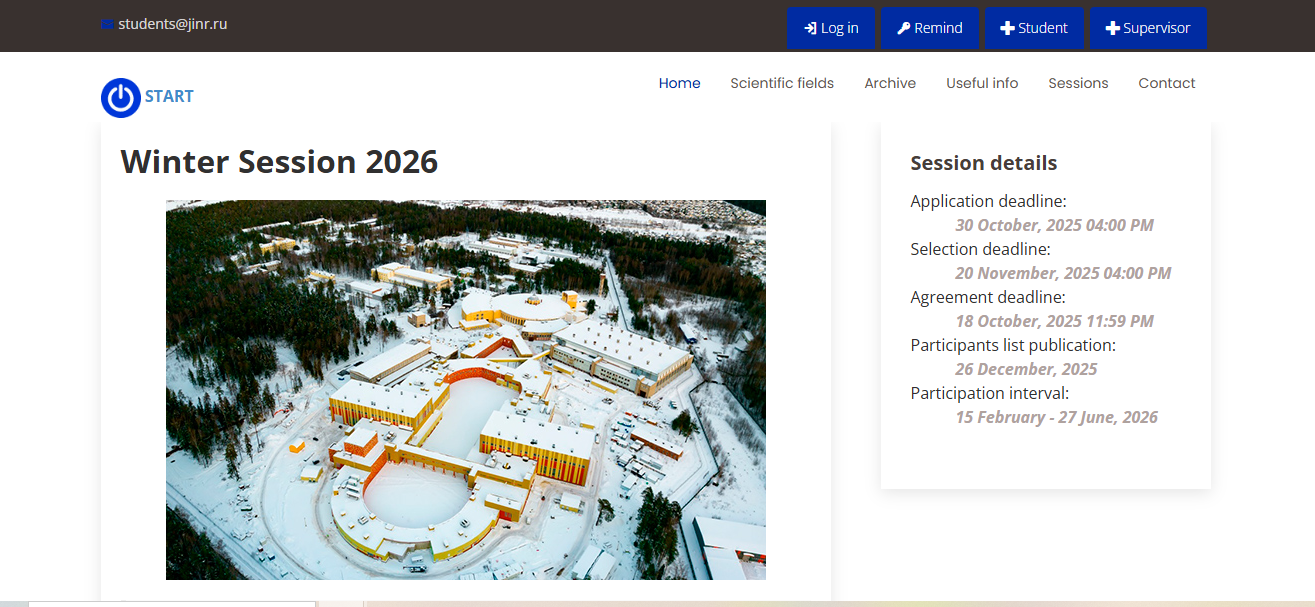1315x607 pixels.
Task: Open the Scientific fields menu item
Action: [x=781, y=83]
